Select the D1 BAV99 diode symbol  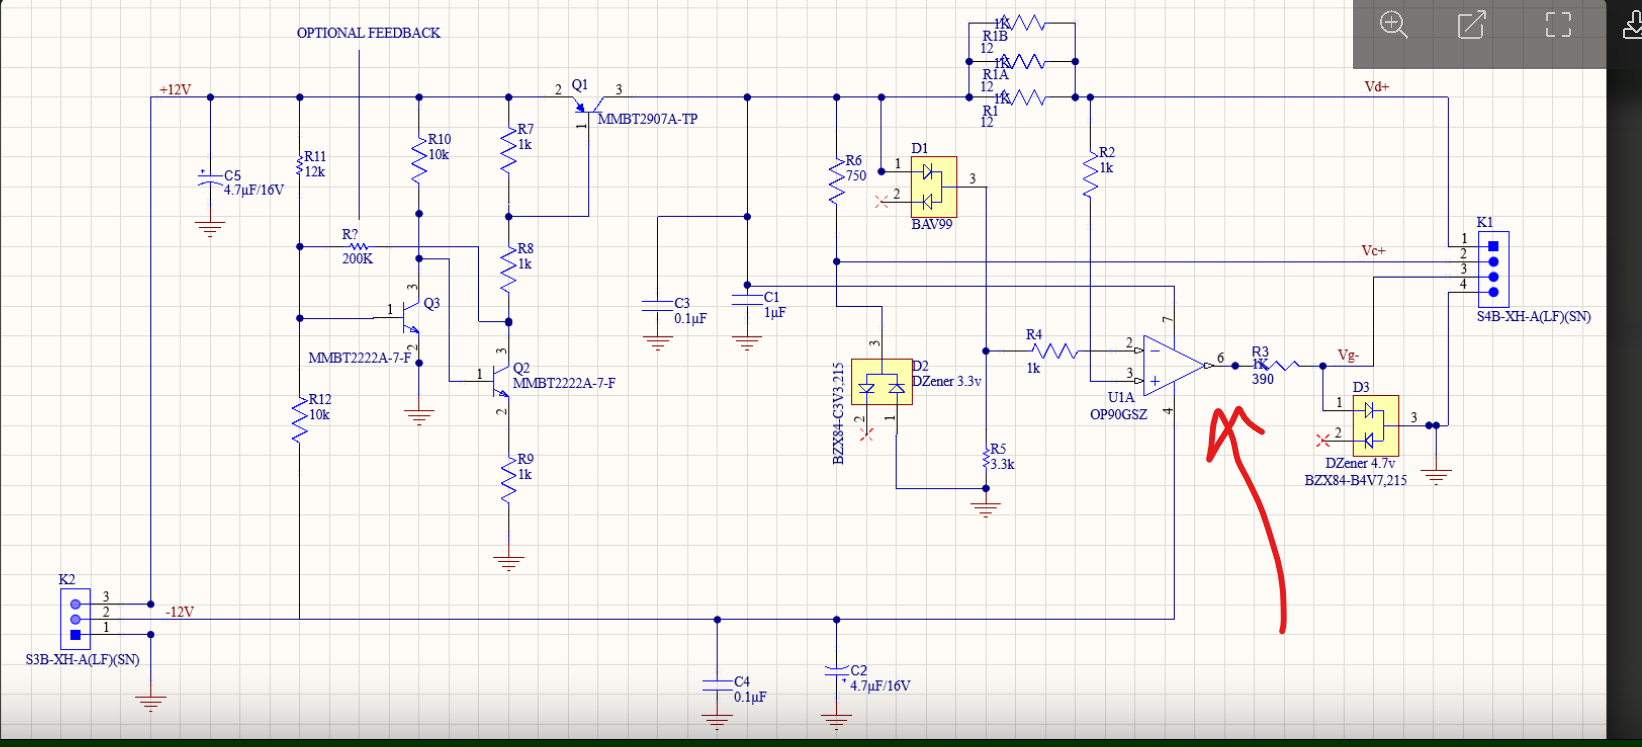[934, 186]
